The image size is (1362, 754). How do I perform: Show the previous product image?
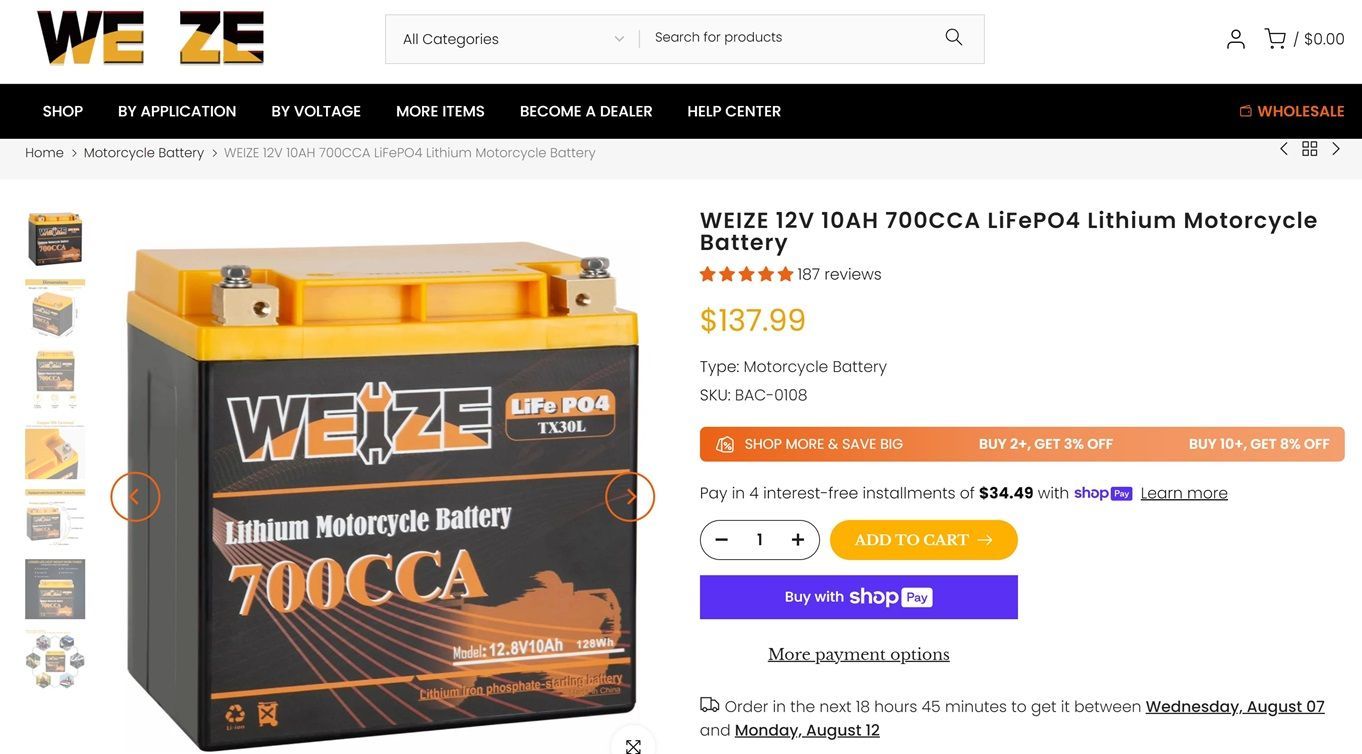click(135, 497)
